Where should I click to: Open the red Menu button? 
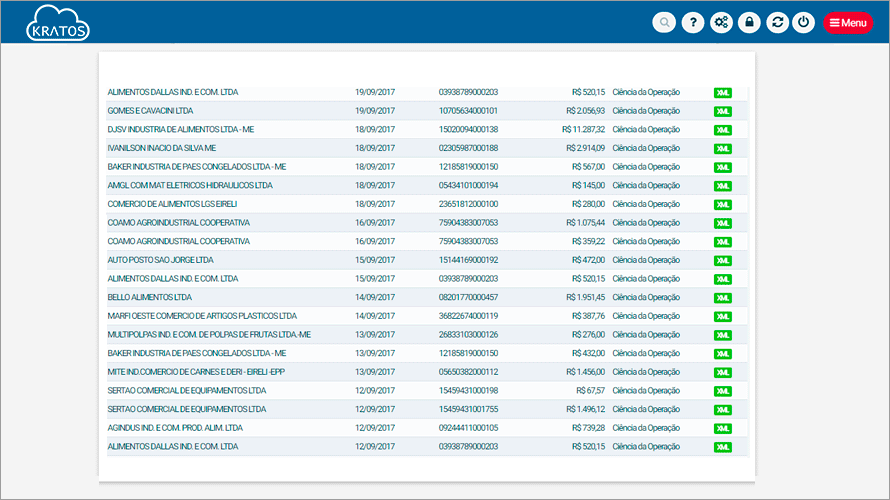848,23
